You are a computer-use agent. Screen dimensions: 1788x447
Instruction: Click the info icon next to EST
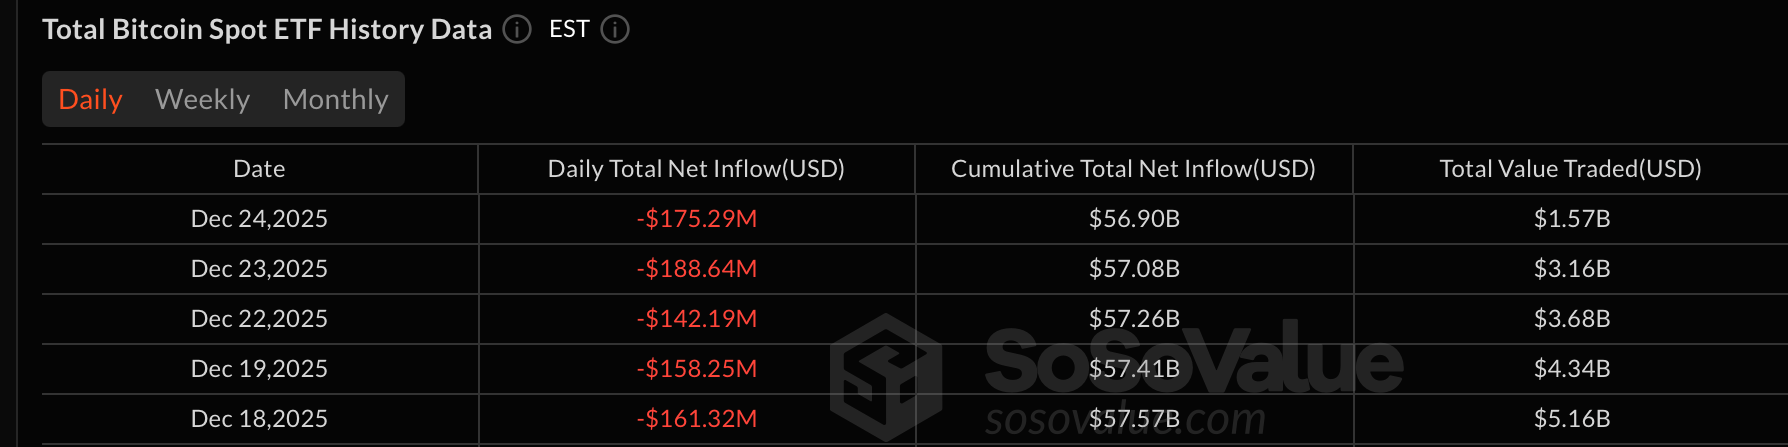[x=615, y=30]
